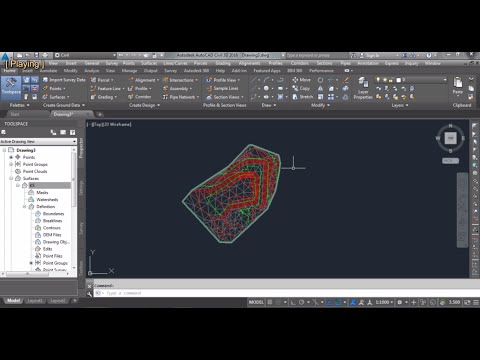Click the ViewCube top face

(451, 138)
